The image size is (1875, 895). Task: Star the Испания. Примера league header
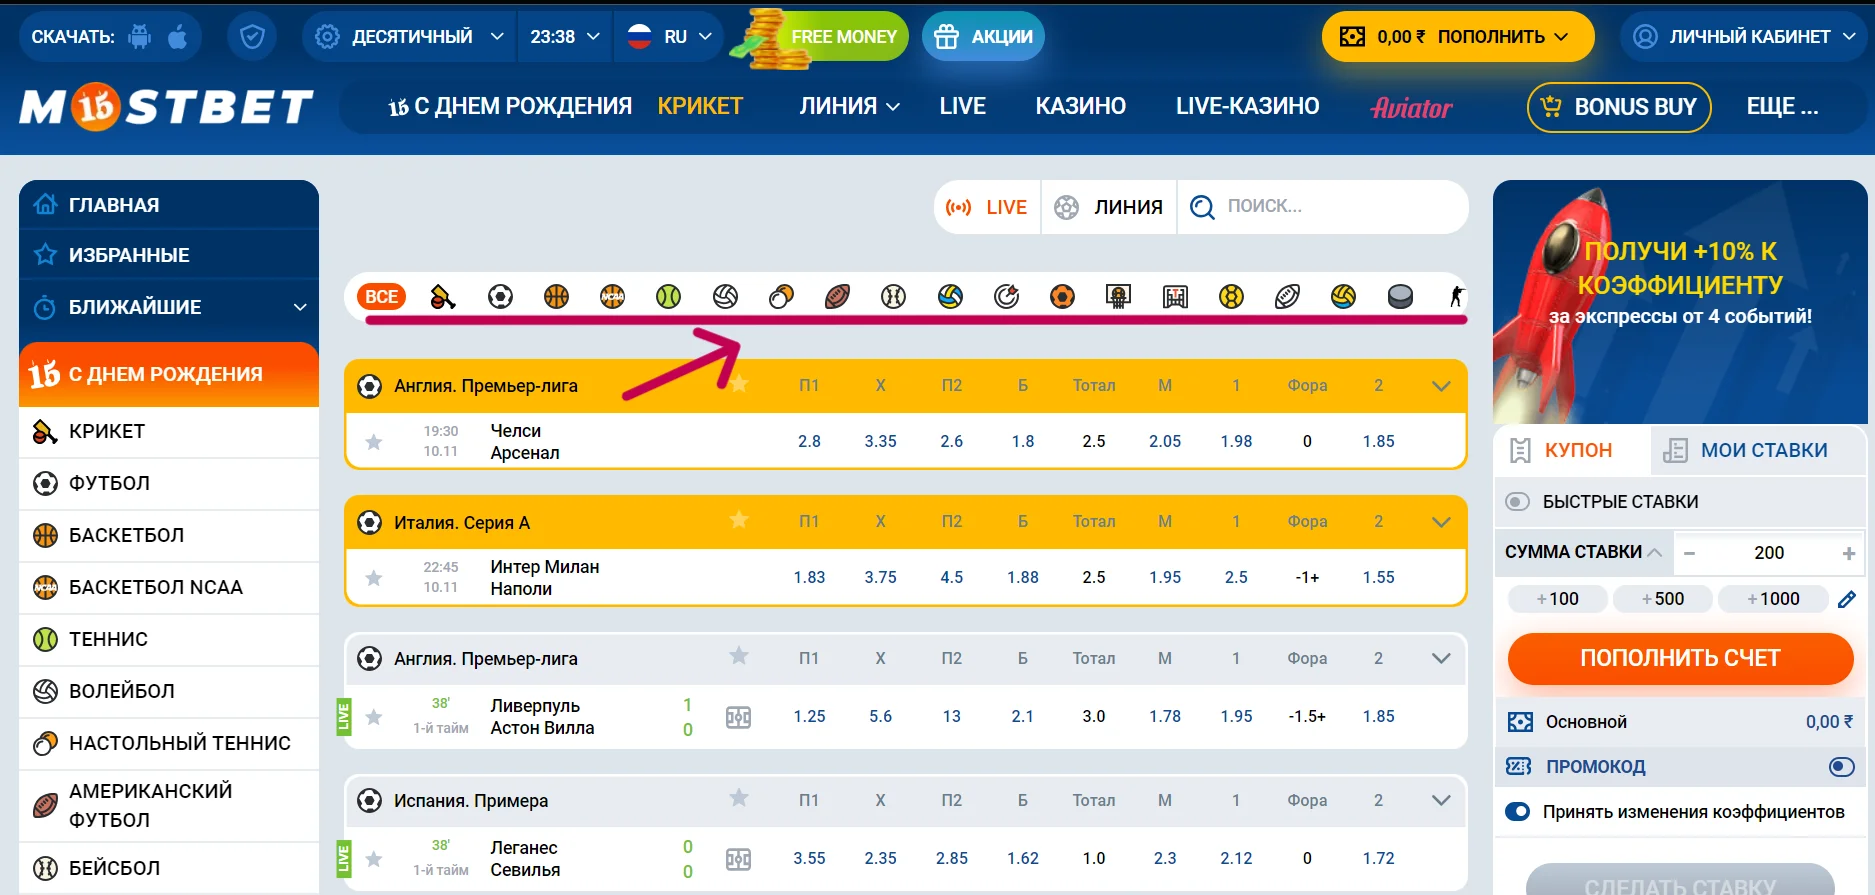point(738,798)
